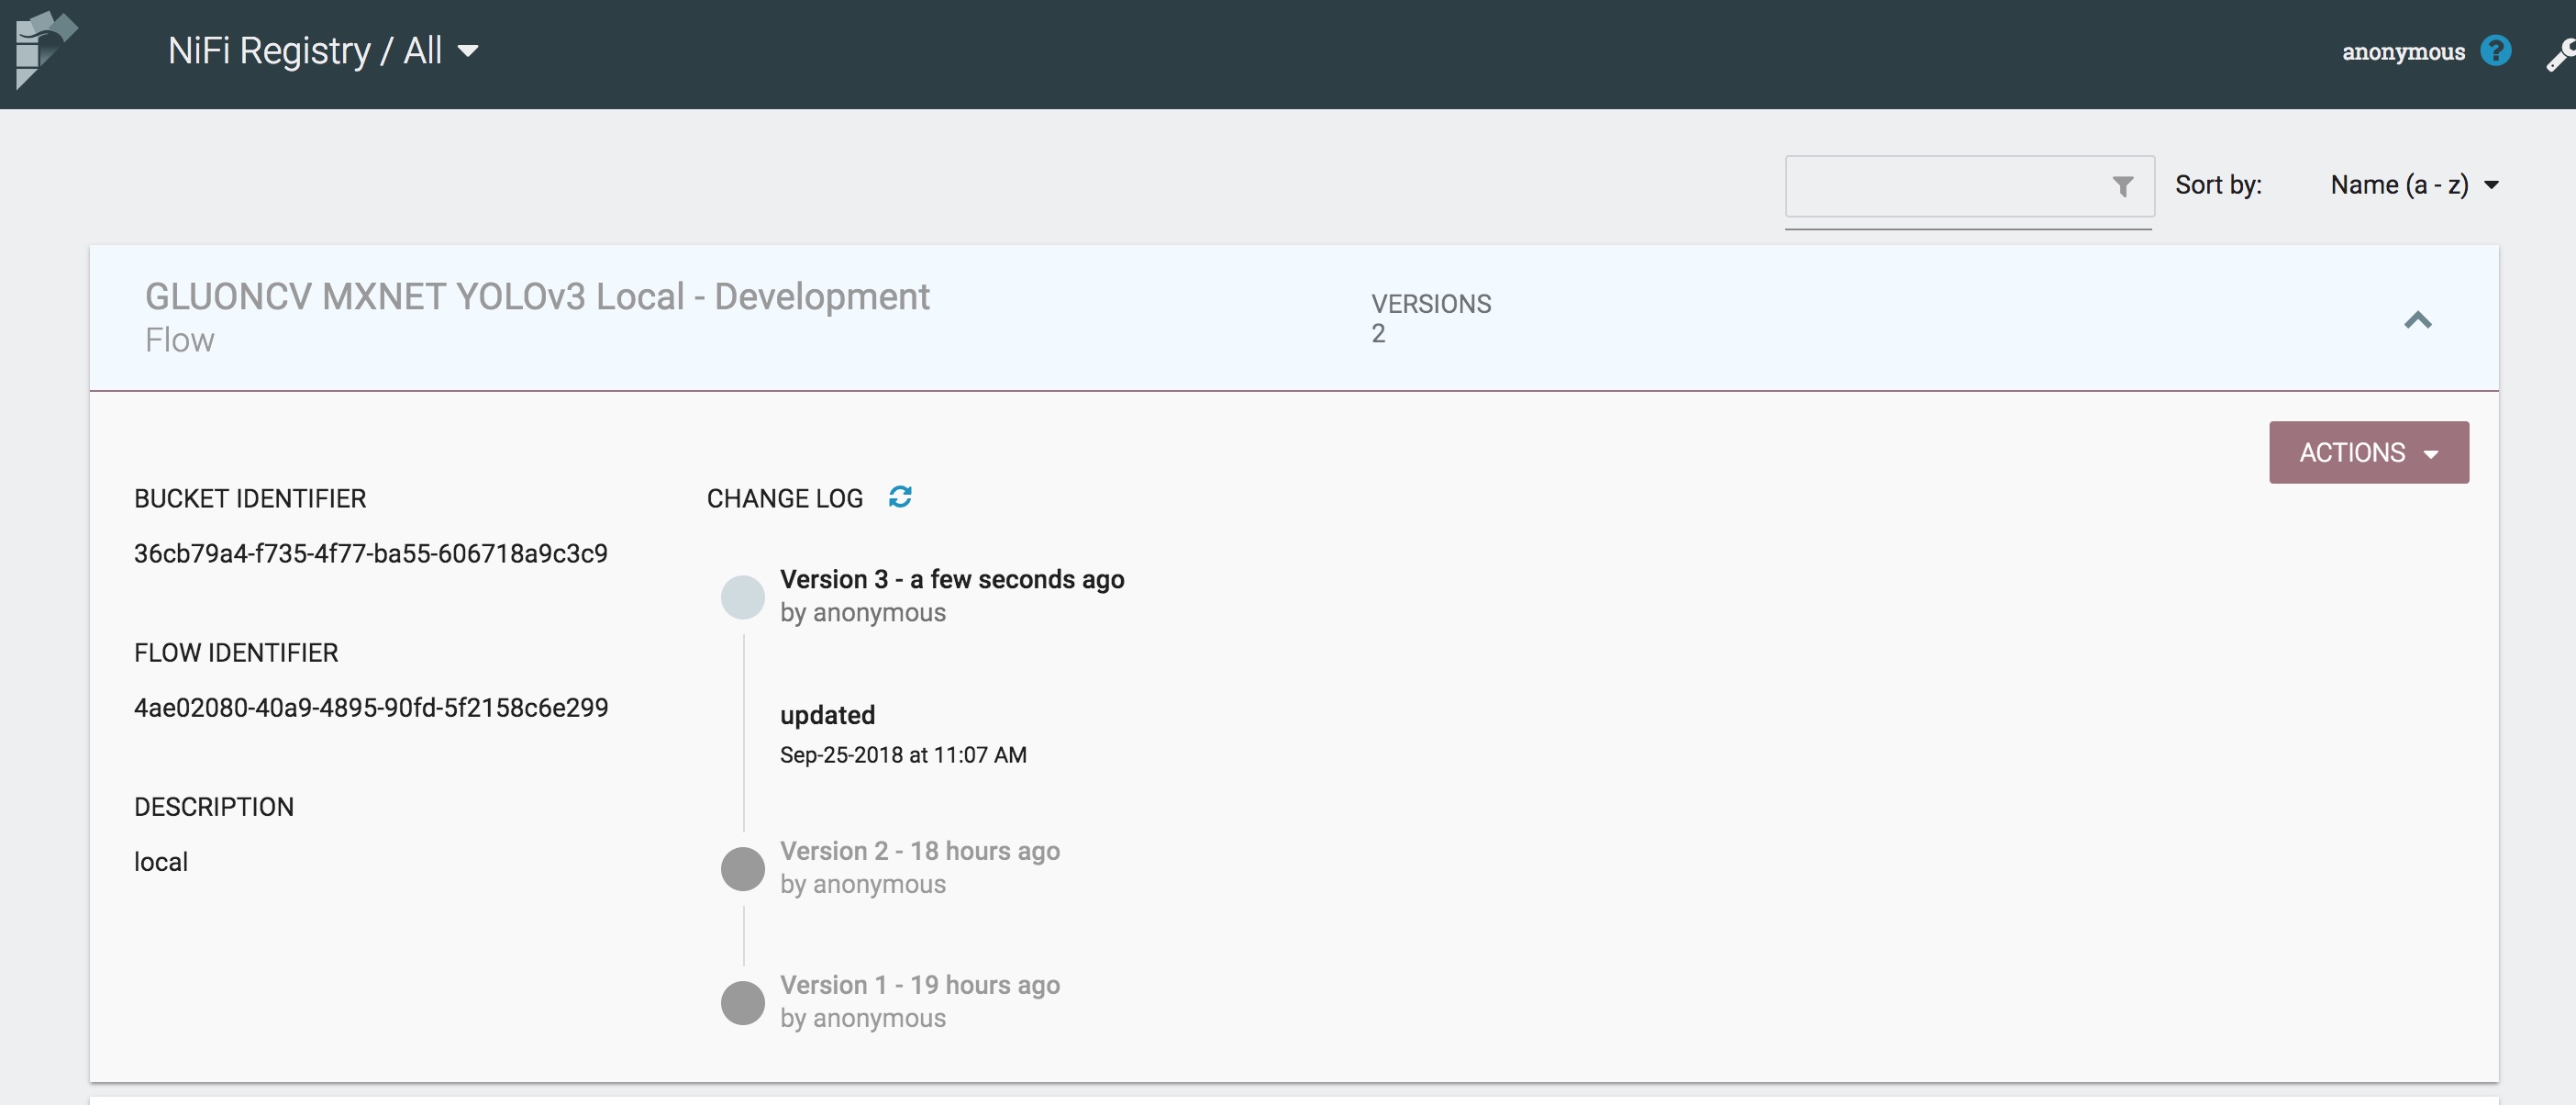This screenshot has height=1105, width=2576.
Task: Open the Sort by Name (a - z) dropdown
Action: 2413,185
